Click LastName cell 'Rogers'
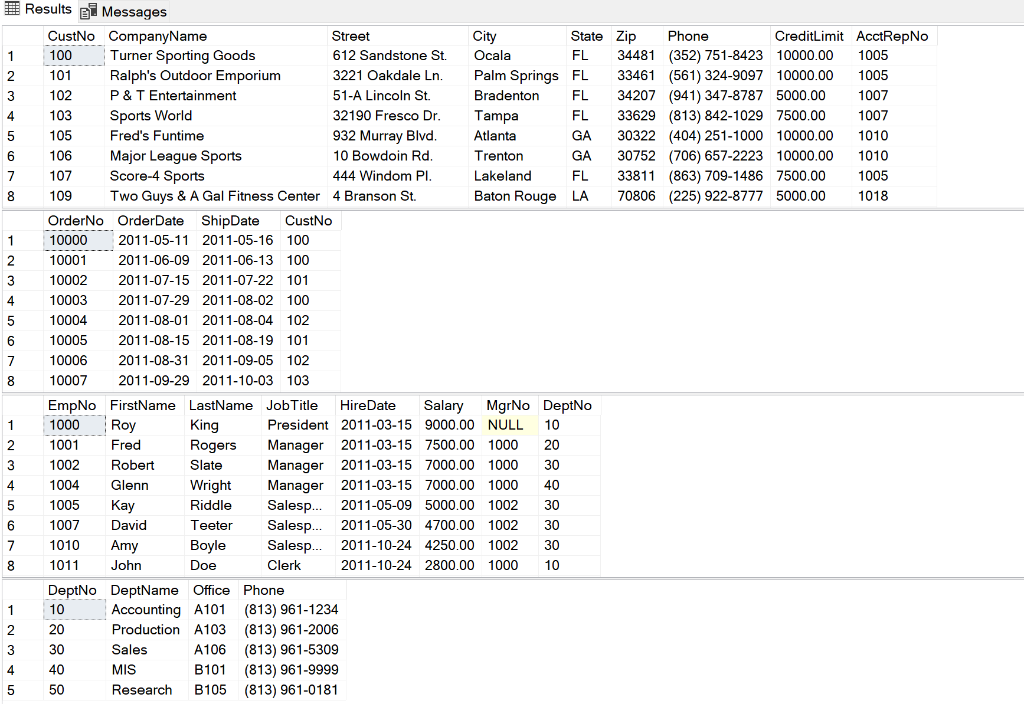Image resolution: width=1024 pixels, height=704 pixels. pyautogui.click(x=223, y=445)
